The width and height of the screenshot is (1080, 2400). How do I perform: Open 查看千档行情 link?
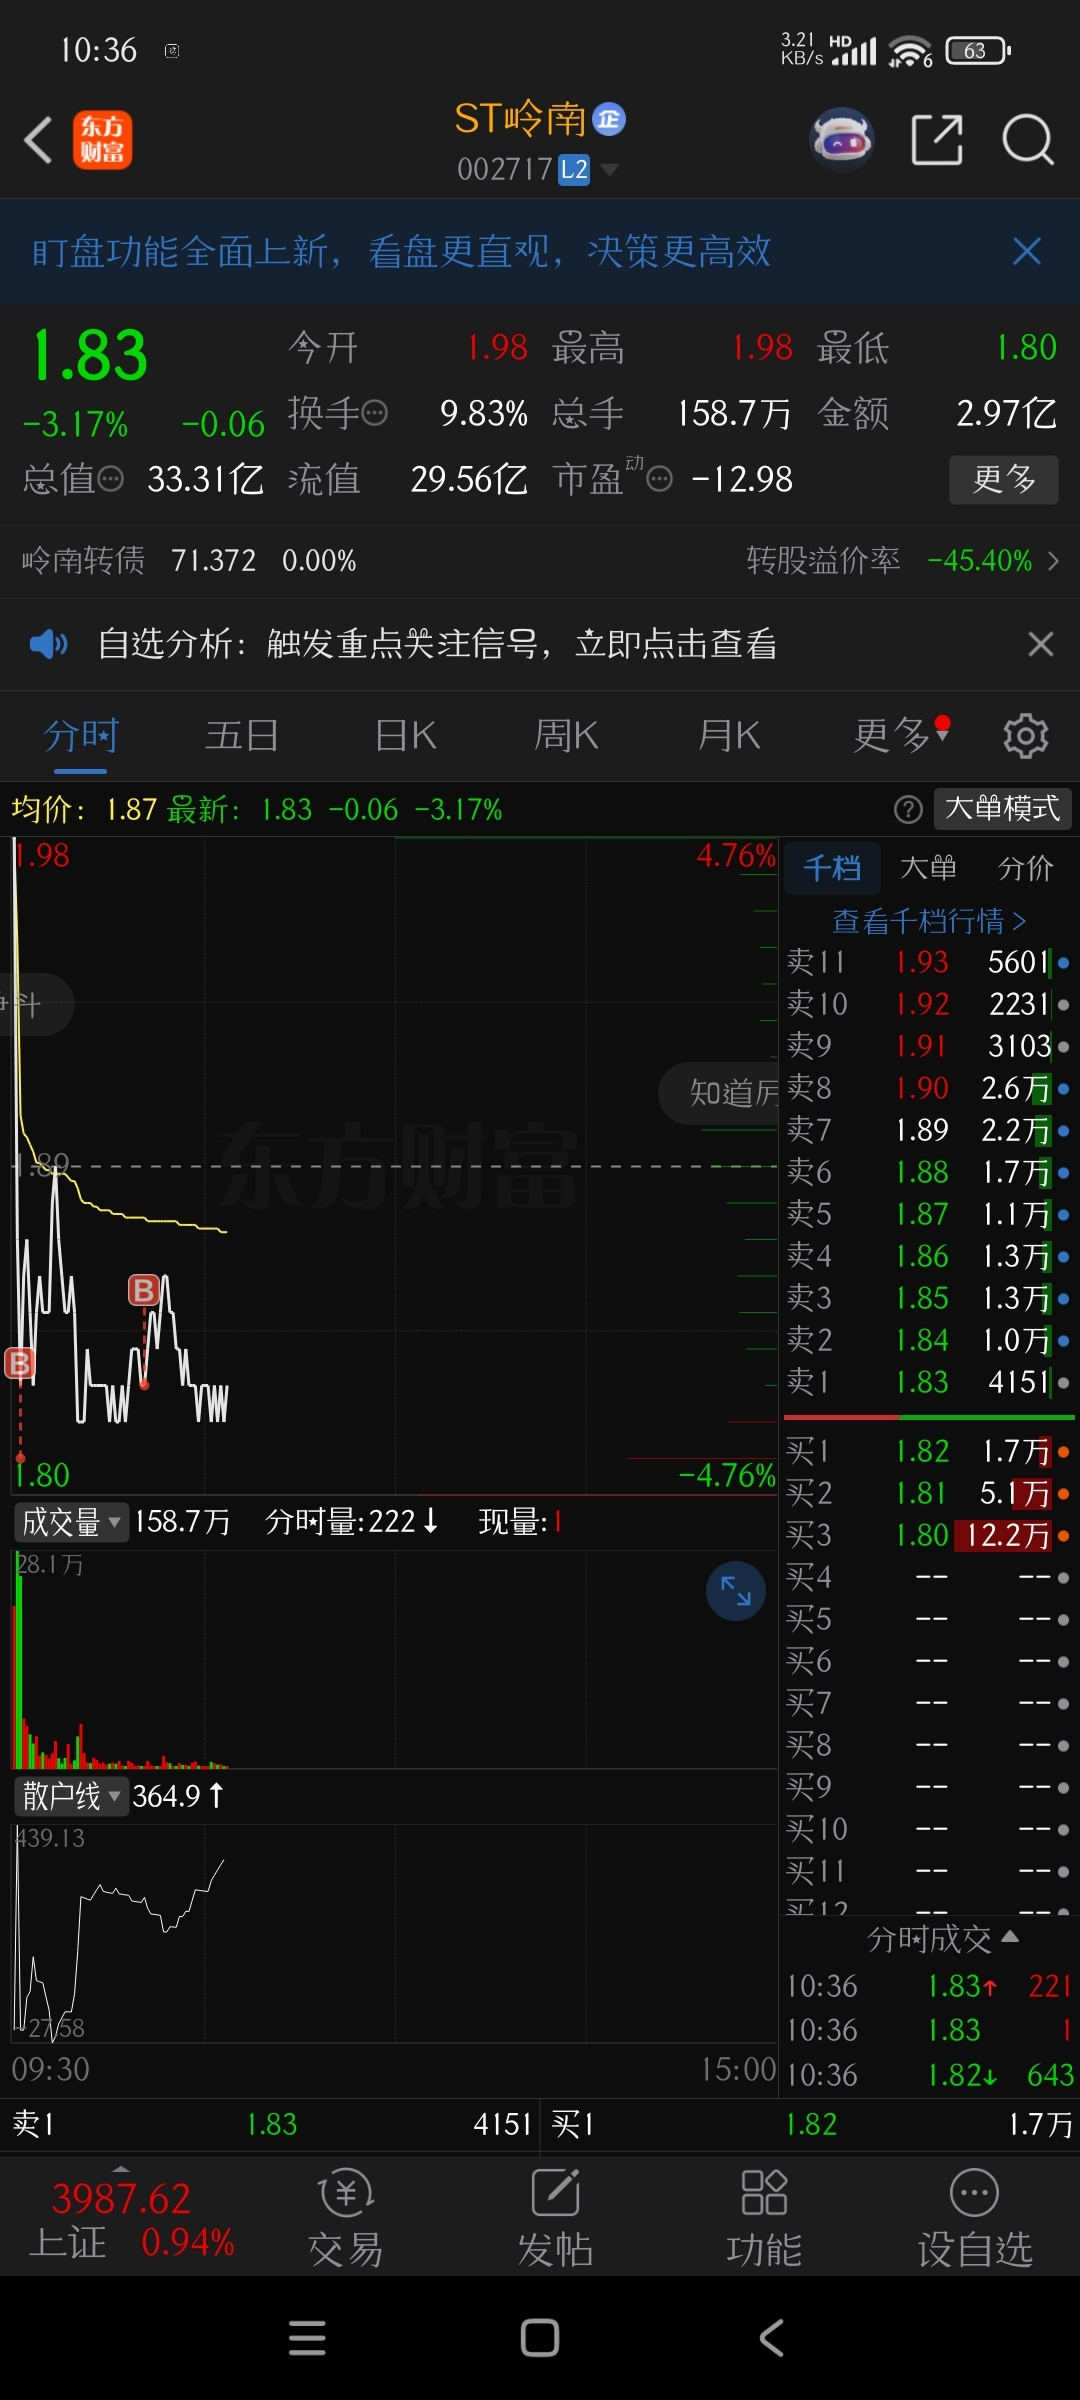tap(929, 920)
